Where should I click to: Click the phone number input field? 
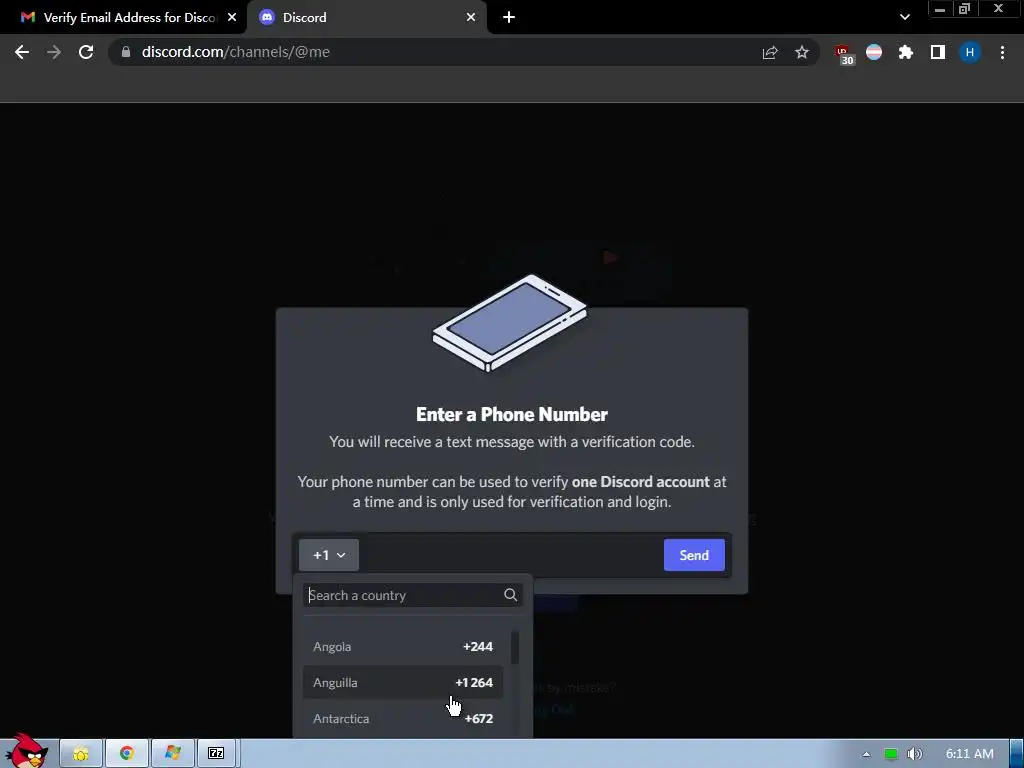coord(511,555)
